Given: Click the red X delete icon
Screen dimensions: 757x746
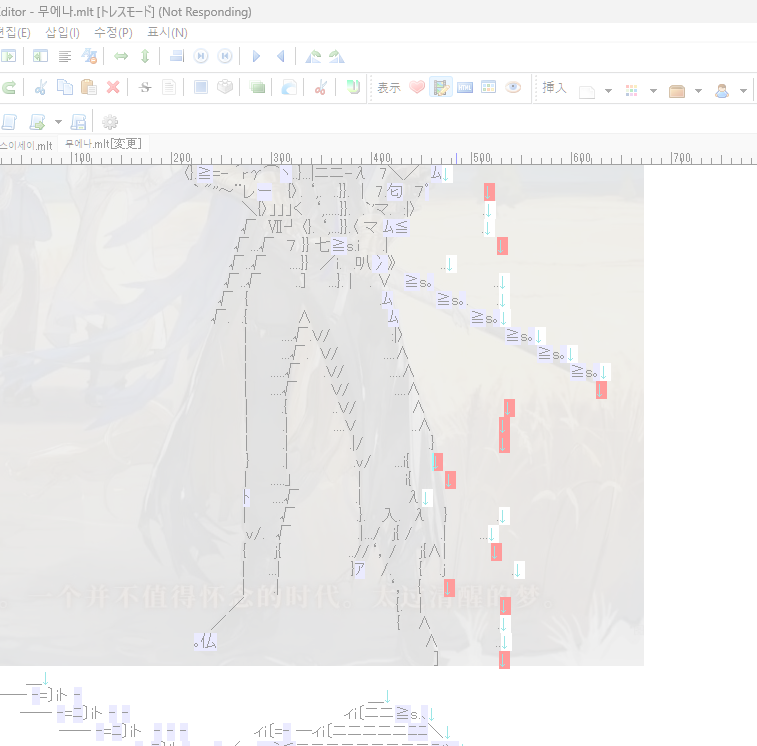Looking at the screenshot, I should pyautogui.click(x=113, y=87).
